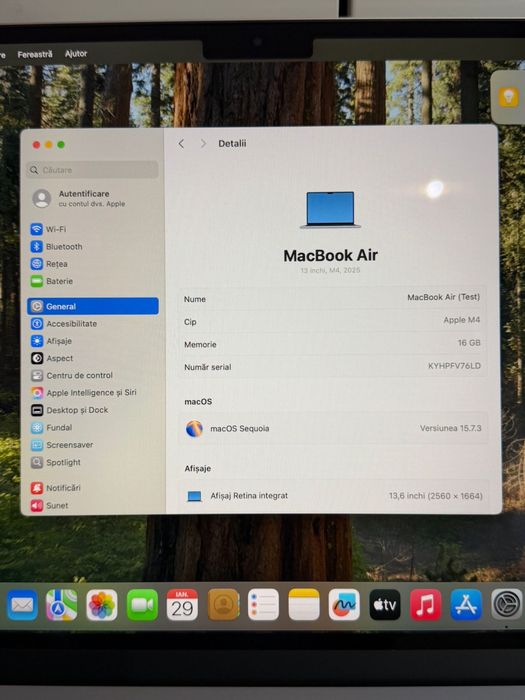Click Versiunea 15.7.3 text
The width and height of the screenshot is (525, 700).
coord(450,428)
